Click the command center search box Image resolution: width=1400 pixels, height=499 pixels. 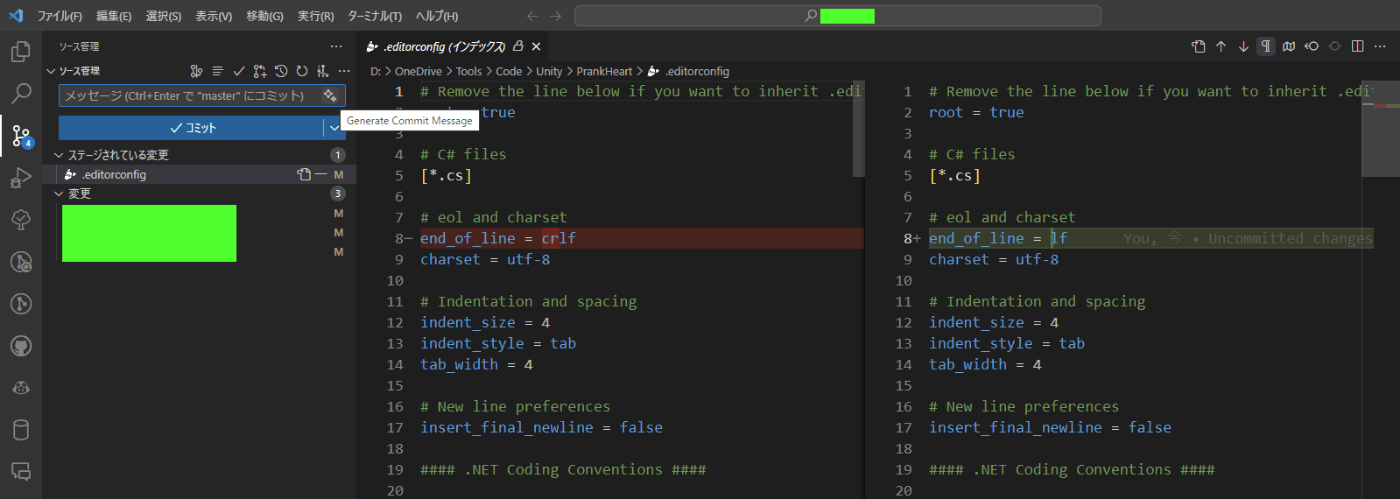point(838,16)
